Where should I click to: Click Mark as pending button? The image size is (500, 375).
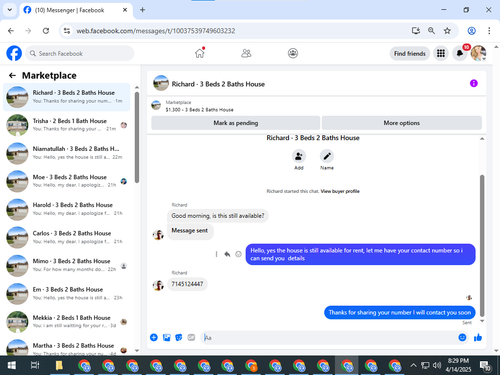point(236,123)
